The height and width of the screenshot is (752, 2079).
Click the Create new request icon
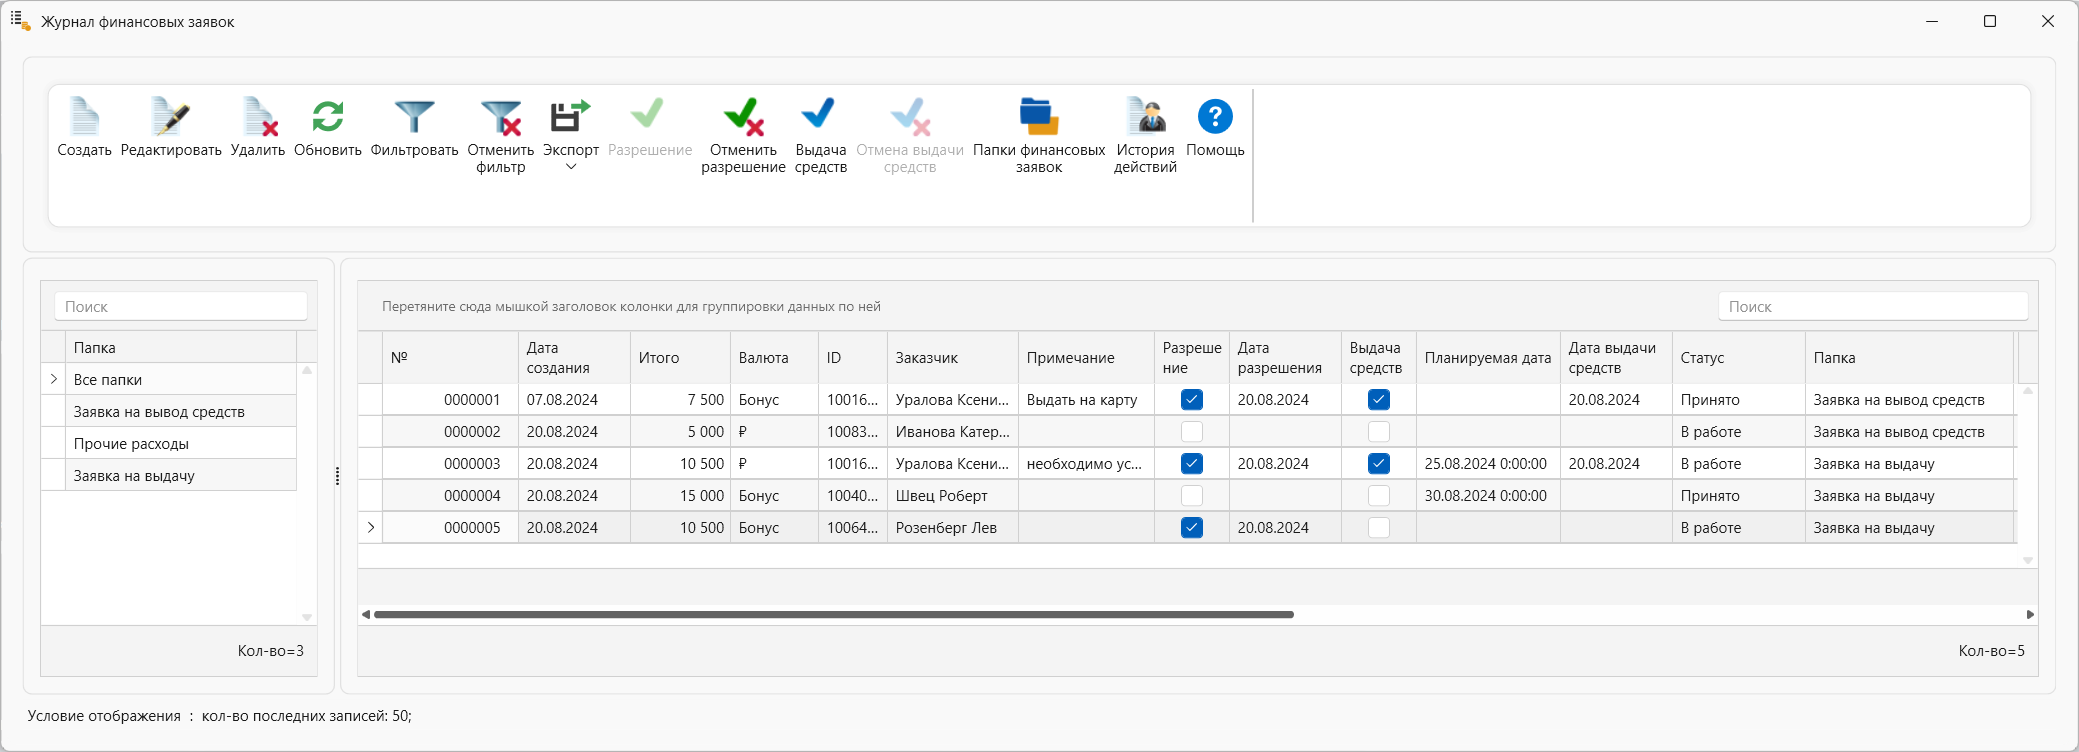click(x=84, y=117)
